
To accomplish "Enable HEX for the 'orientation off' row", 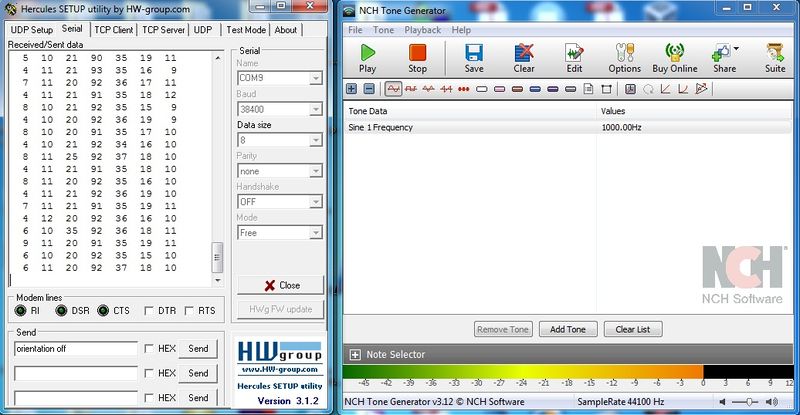I will (149, 349).
